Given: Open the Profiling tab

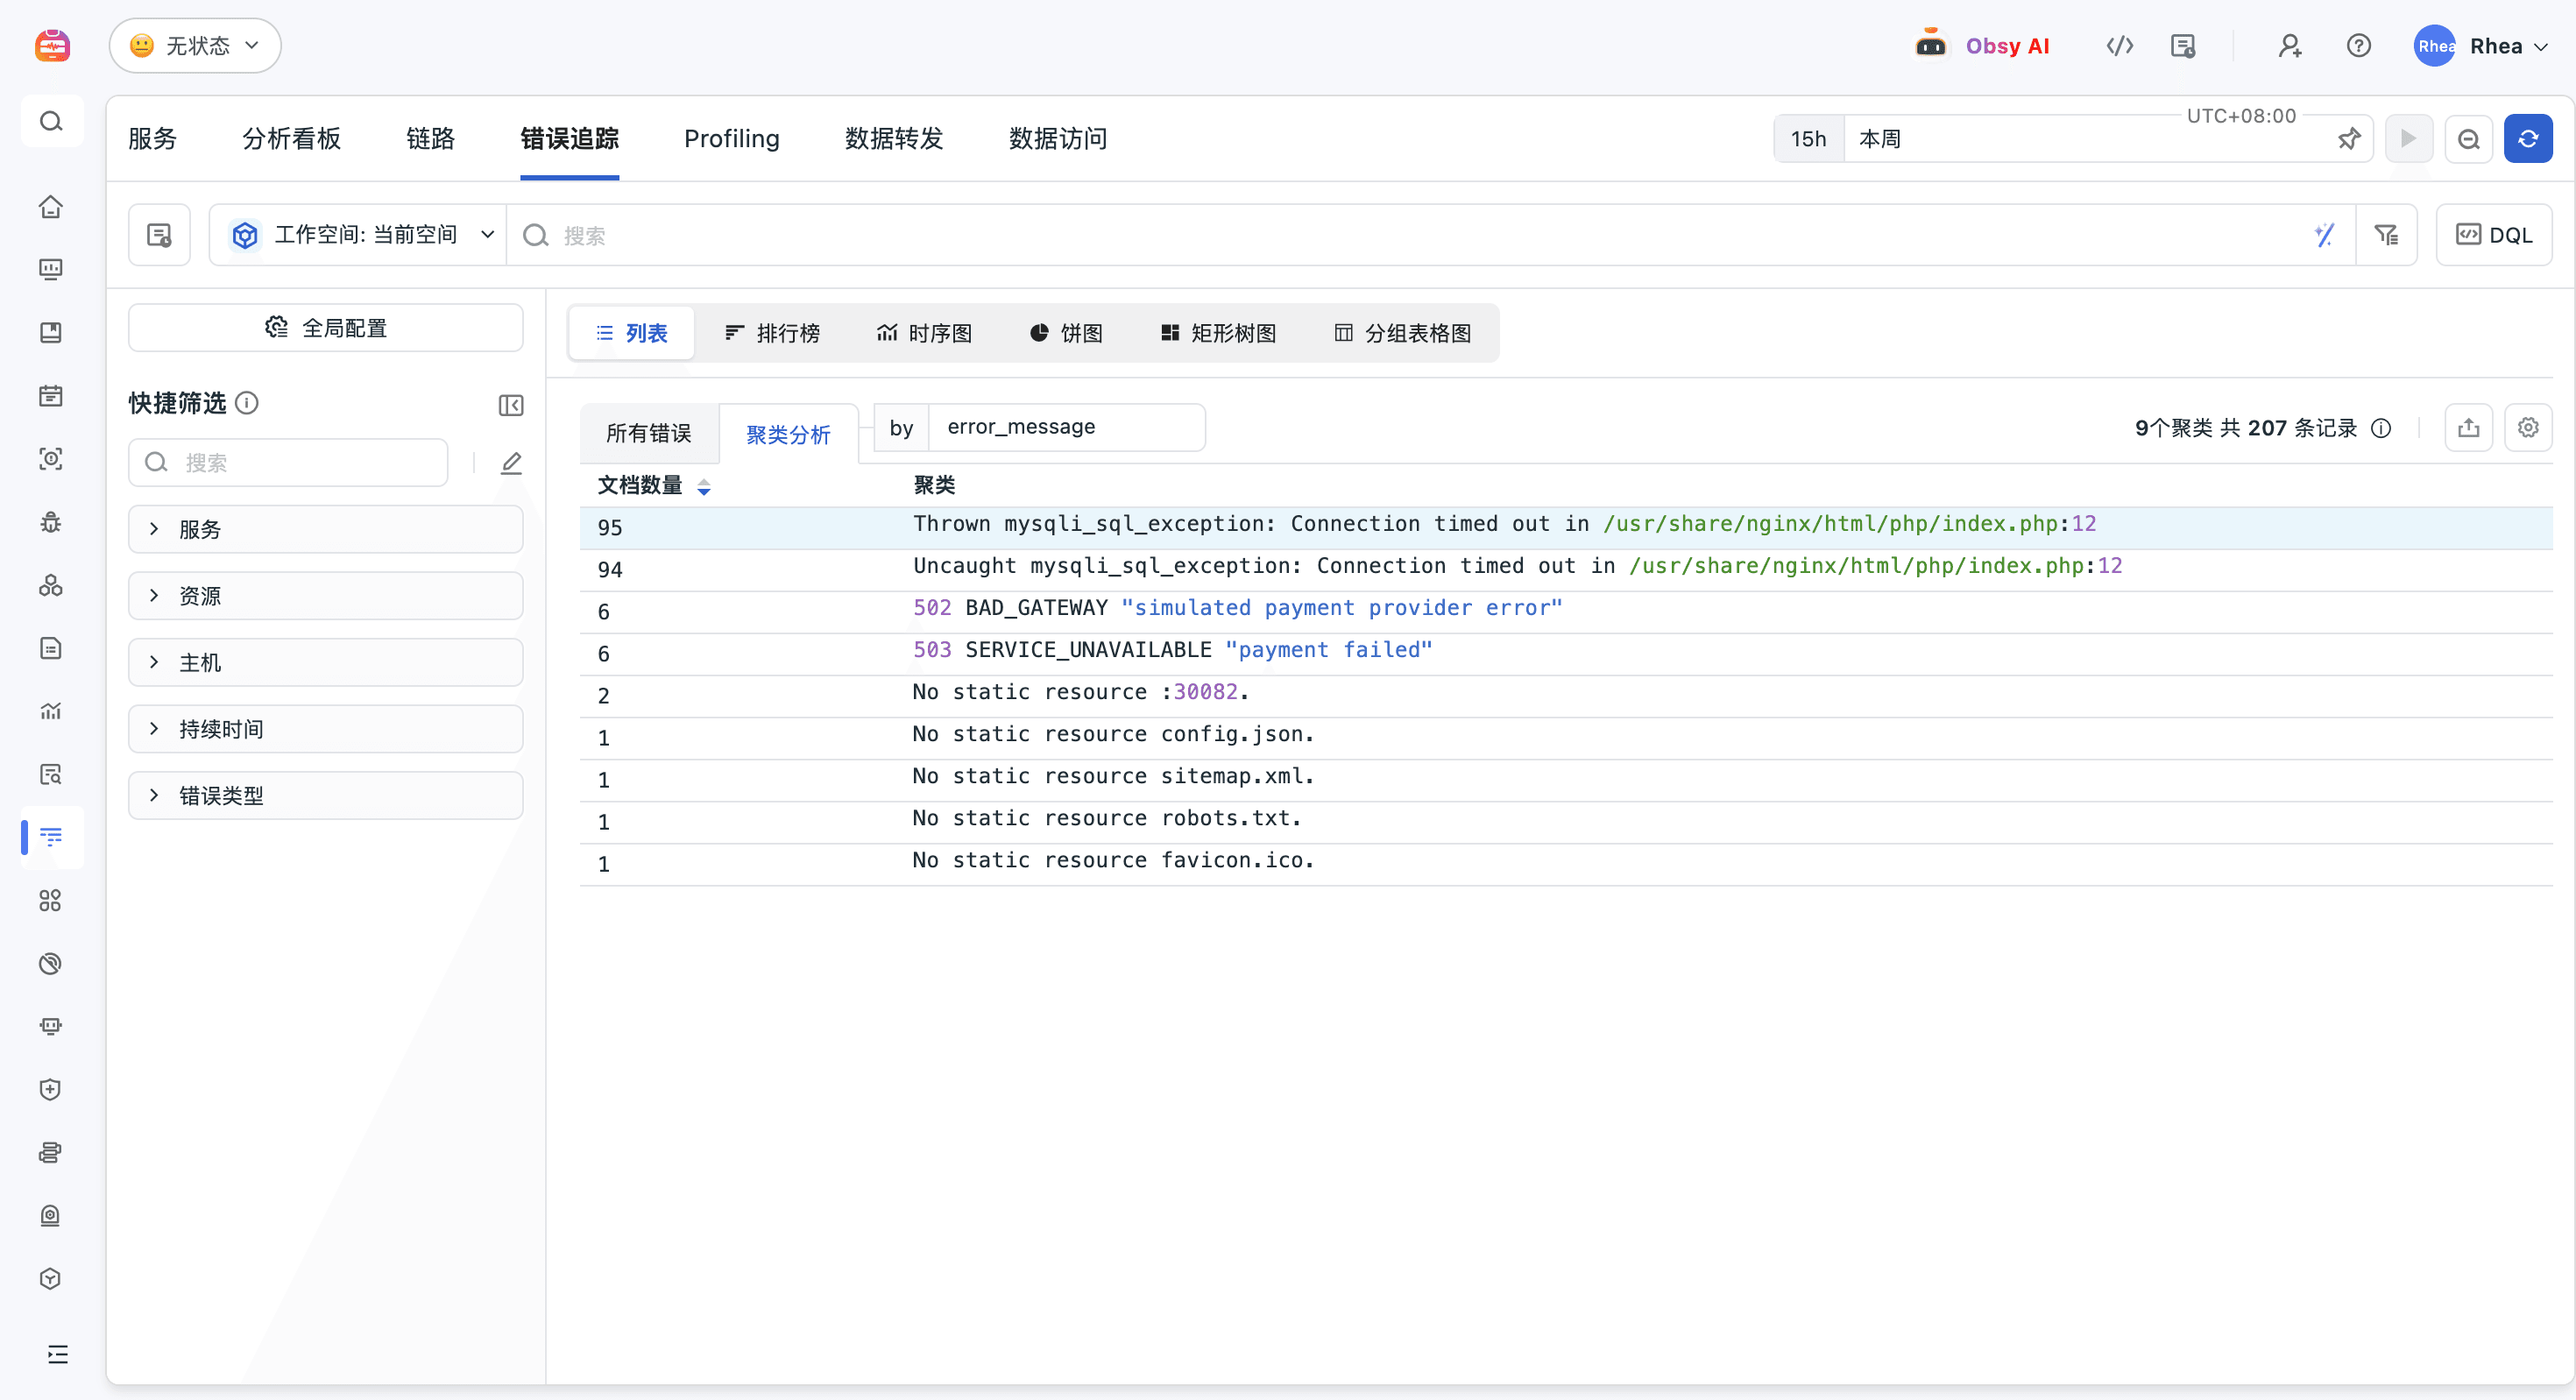Looking at the screenshot, I should (x=732, y=139).
